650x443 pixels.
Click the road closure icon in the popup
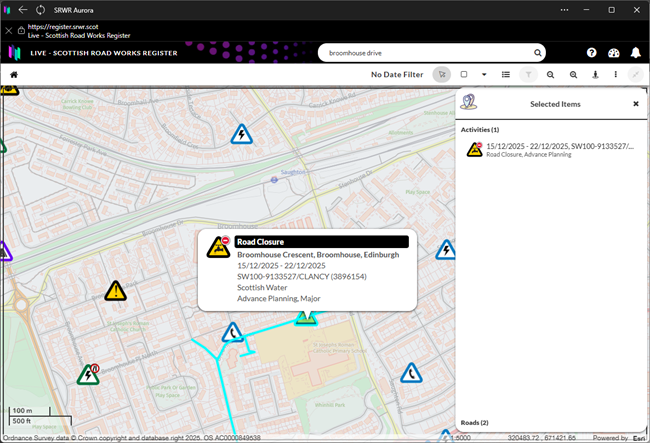[x=218, y=247]
